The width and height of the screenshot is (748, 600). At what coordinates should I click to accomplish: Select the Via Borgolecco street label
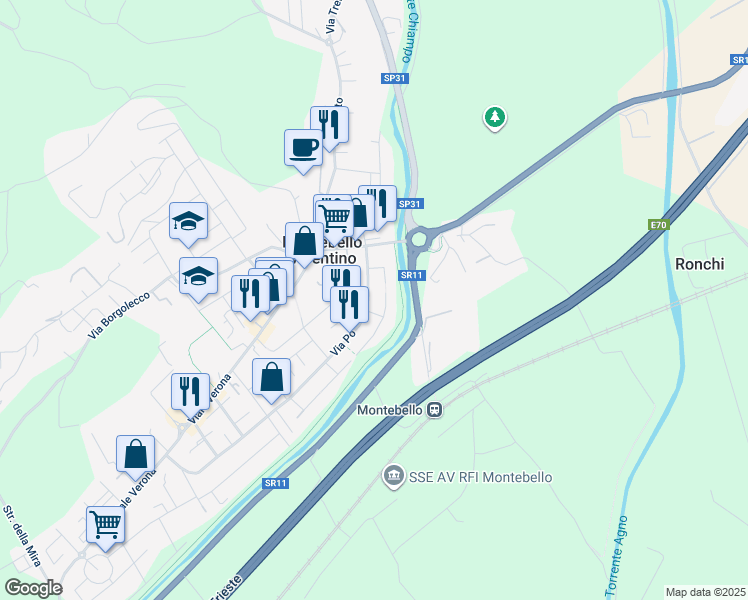pyautogui.click(x=119, y=315)
